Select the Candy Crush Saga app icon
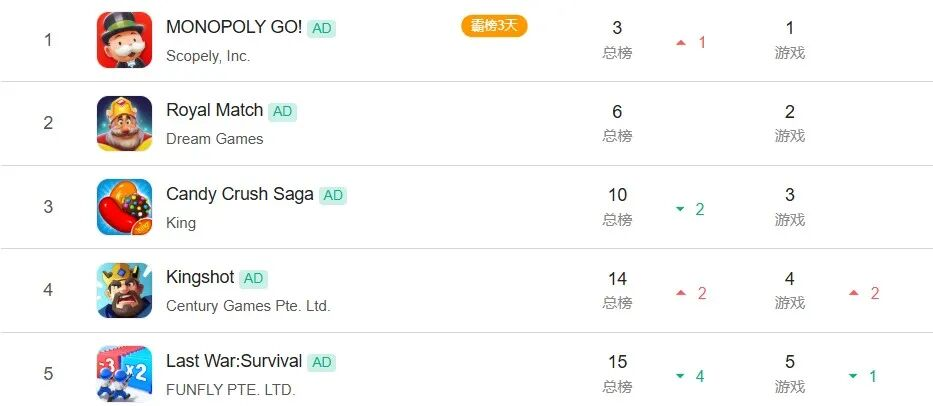933x406 pixels. point(124,207)
